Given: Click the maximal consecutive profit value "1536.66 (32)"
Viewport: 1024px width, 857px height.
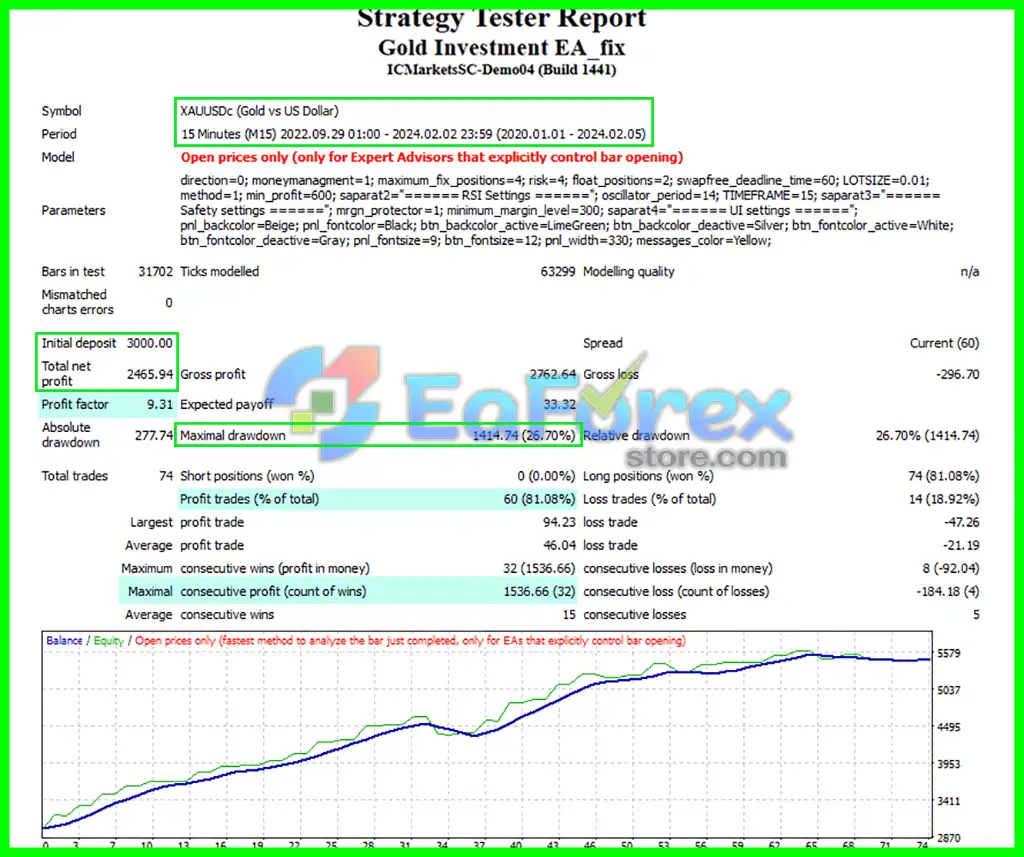Looking at the screenshot, I should (539, 591).
